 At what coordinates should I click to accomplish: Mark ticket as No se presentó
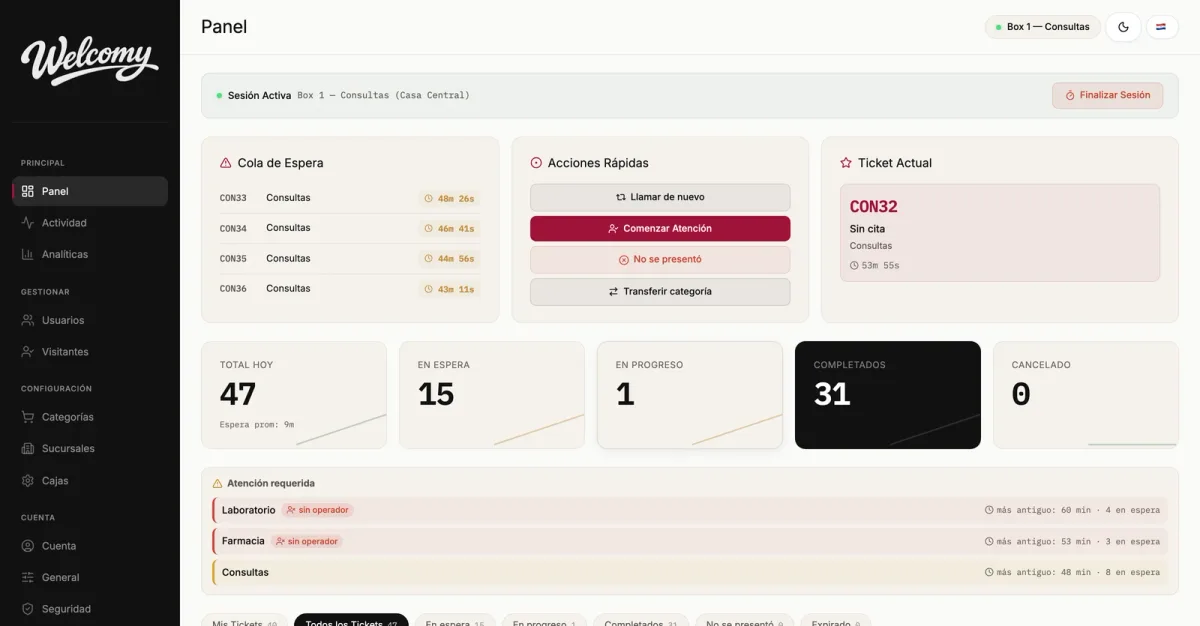[x=660, y=260]
